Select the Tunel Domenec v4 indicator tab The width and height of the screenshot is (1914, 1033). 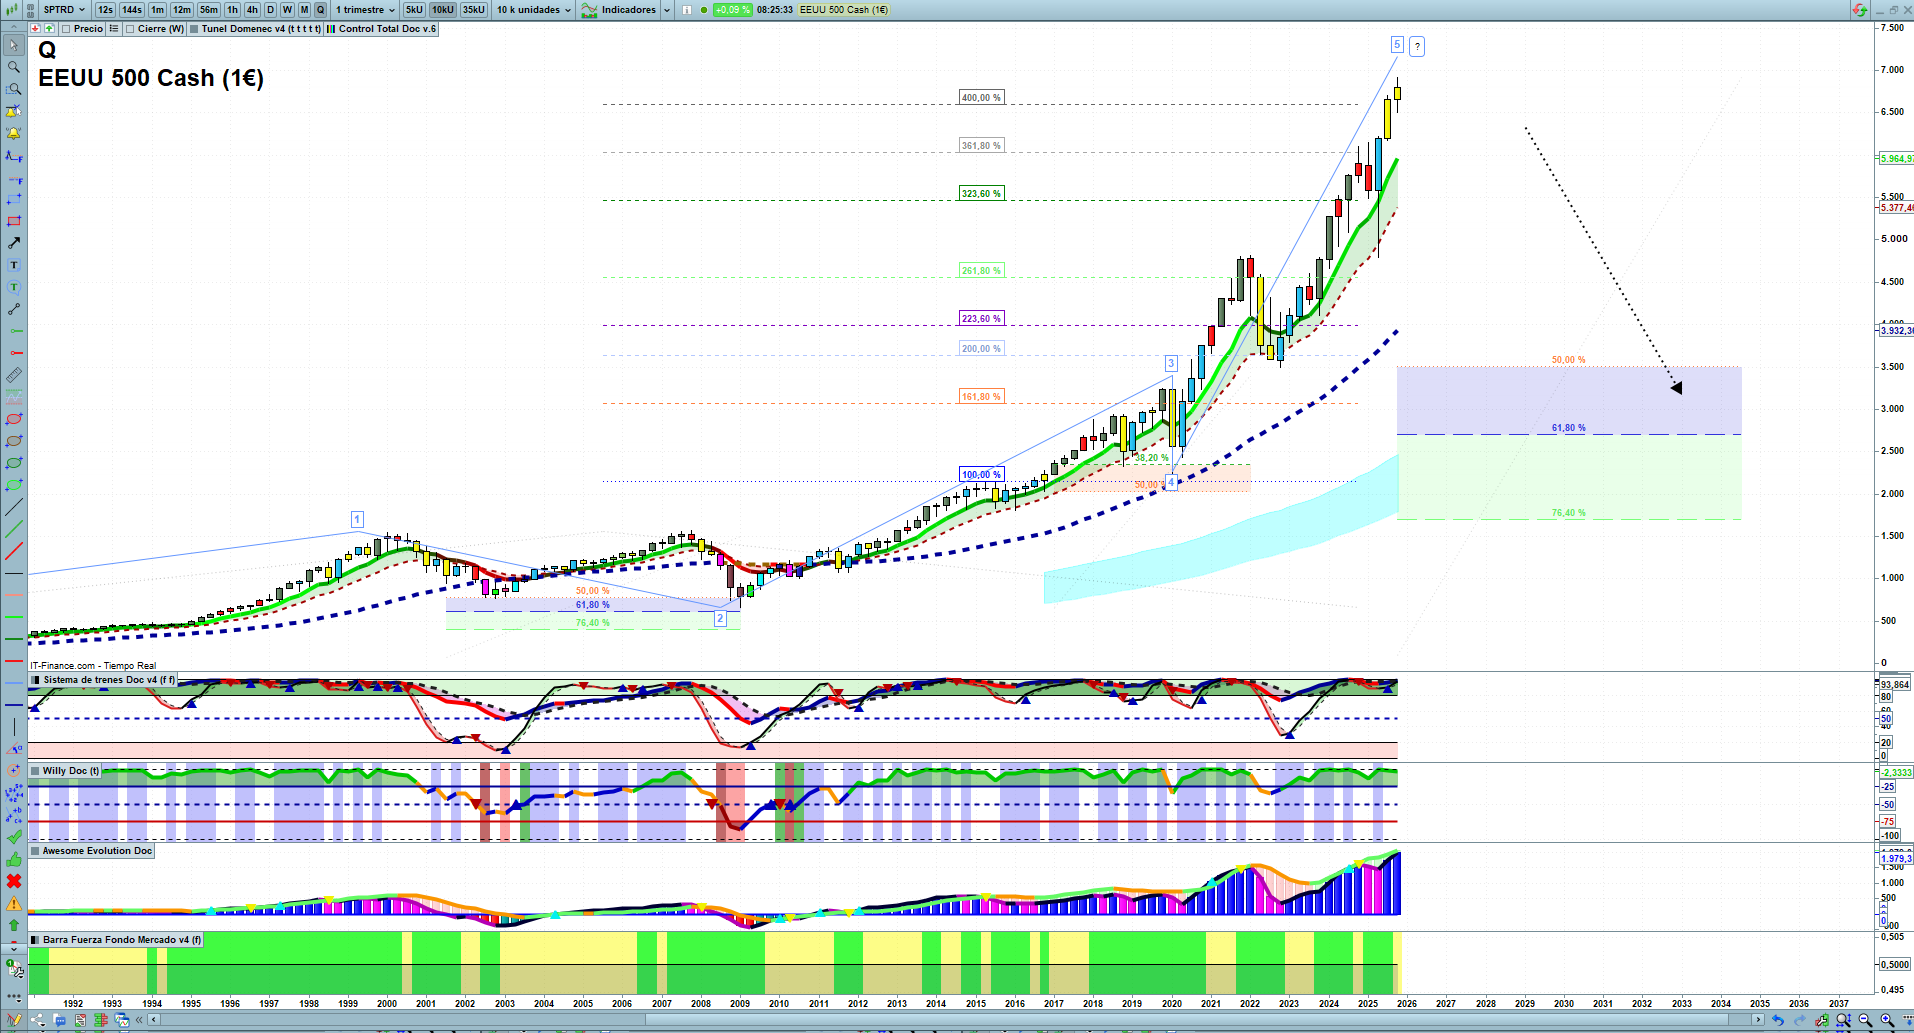click(256, 29)
